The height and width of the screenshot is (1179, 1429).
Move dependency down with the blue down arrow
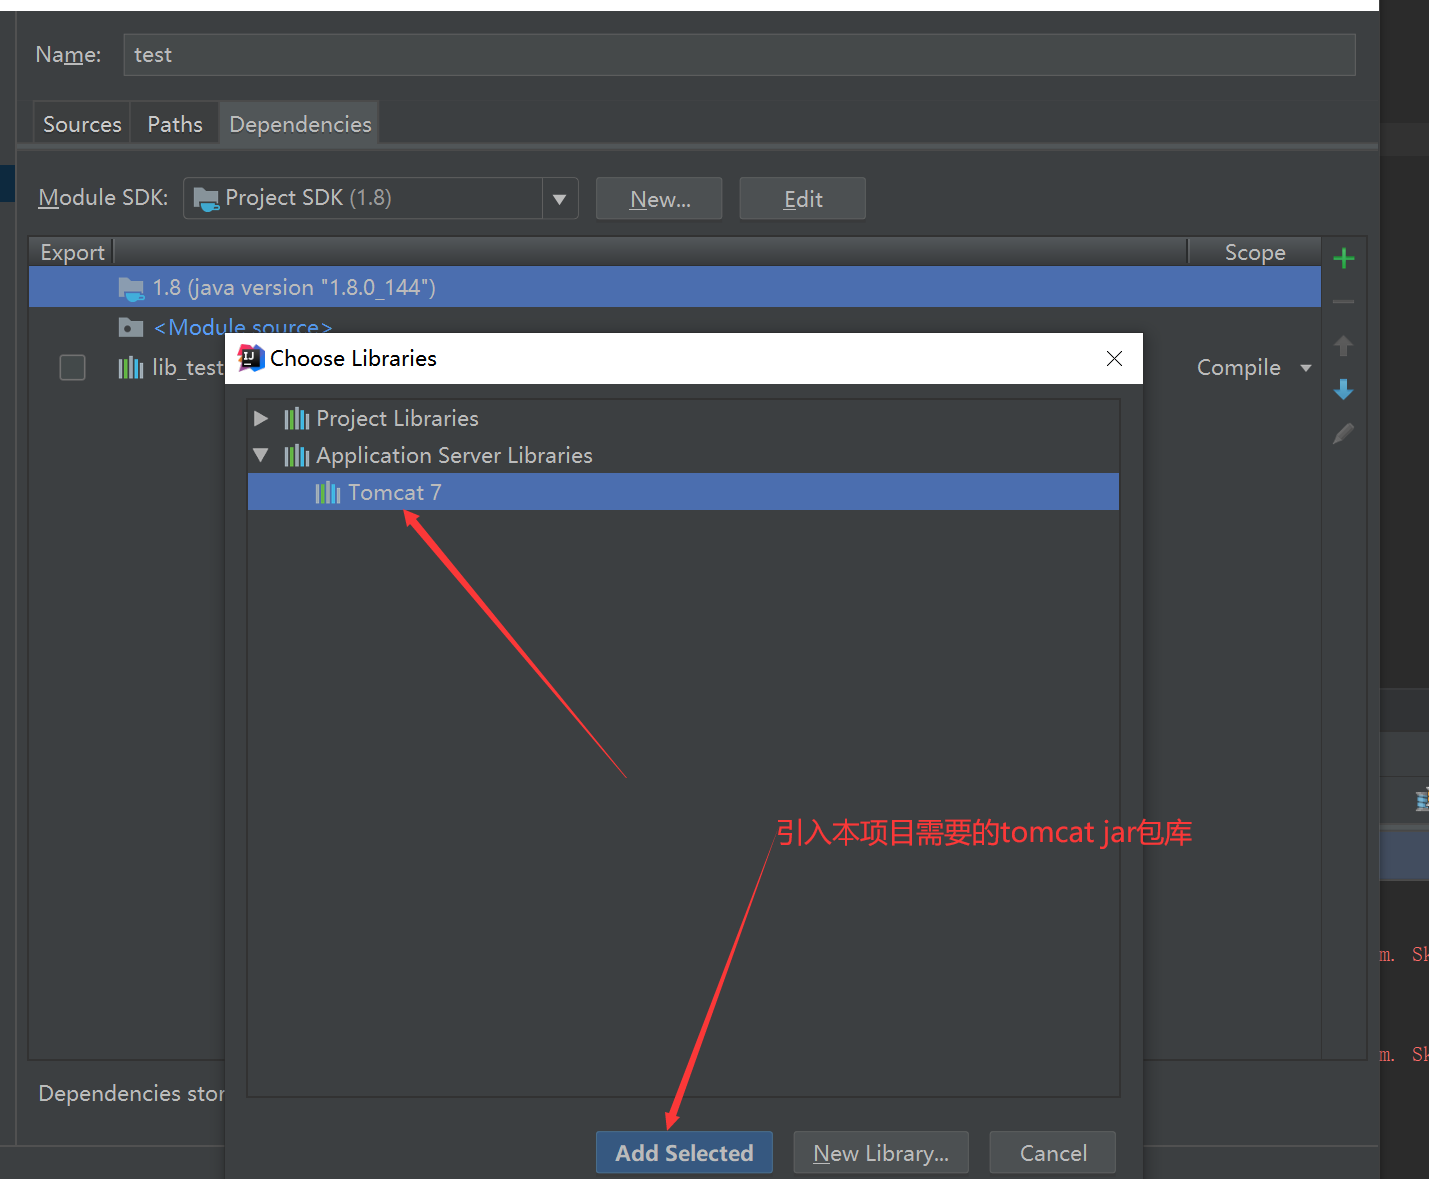point(1344,389)
